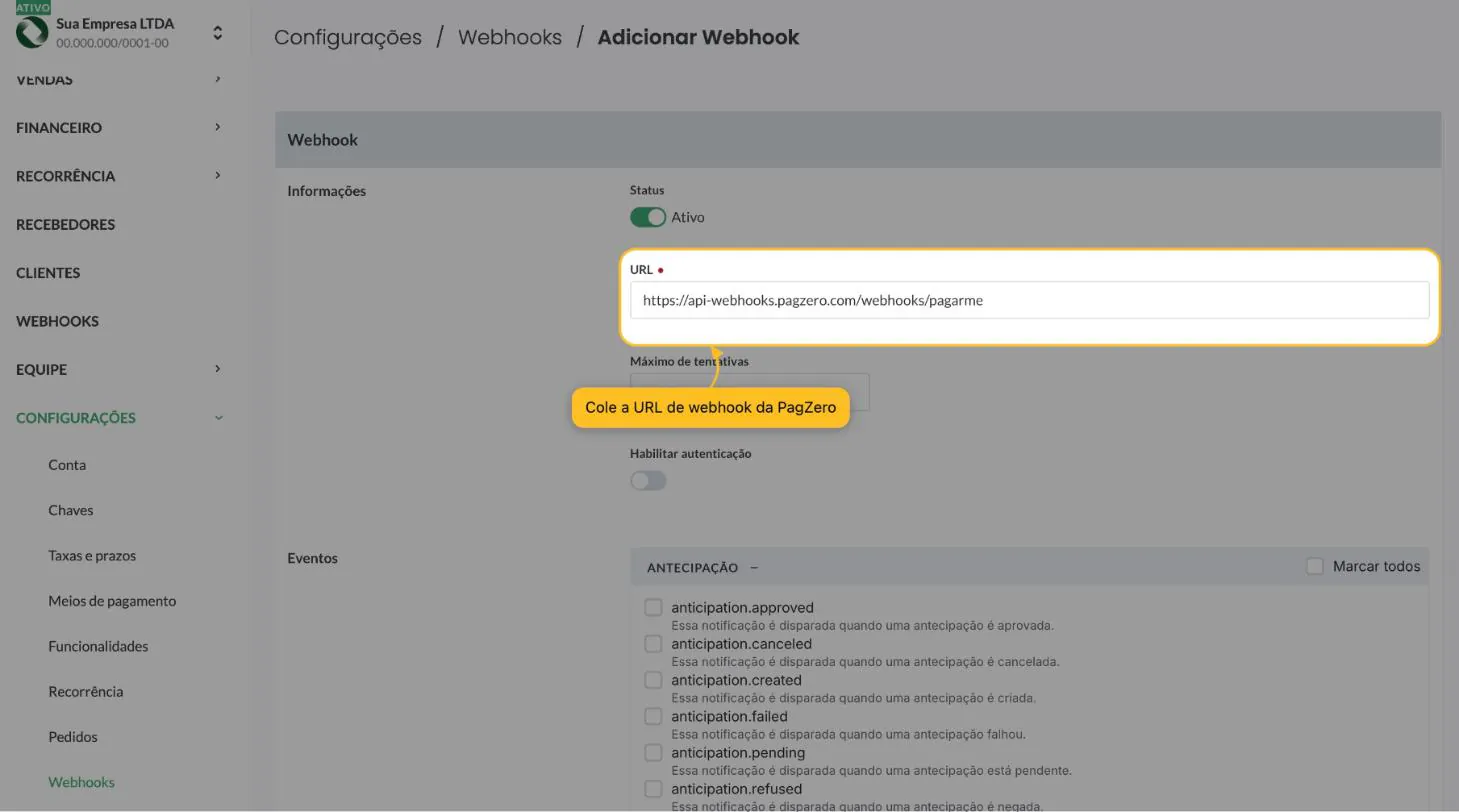The image size is (1459, 812).
Task: Click the Máximo de tentativas field
Action: point(750,392)
